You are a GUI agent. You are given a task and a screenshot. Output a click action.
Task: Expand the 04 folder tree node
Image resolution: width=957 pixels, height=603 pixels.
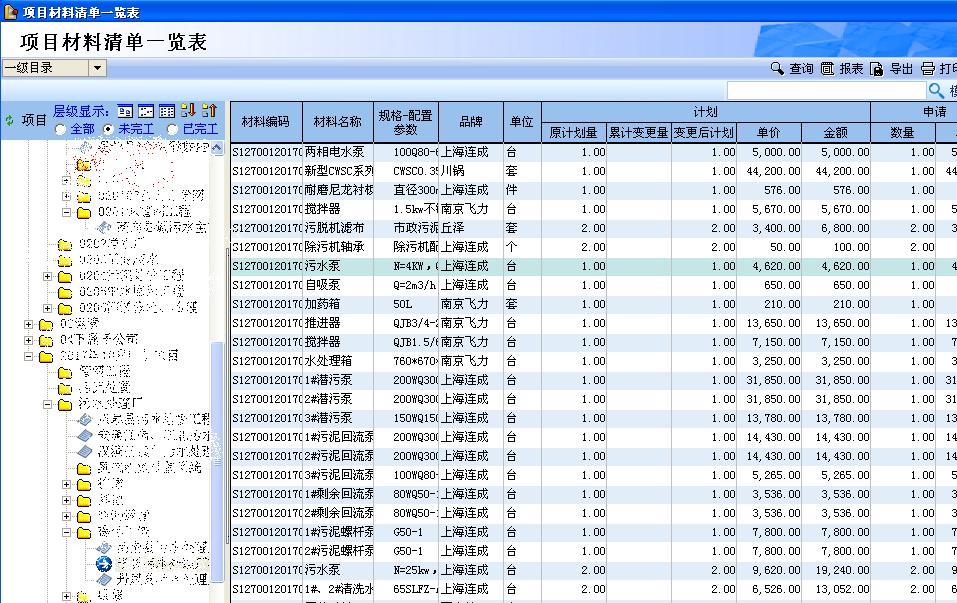29,340
